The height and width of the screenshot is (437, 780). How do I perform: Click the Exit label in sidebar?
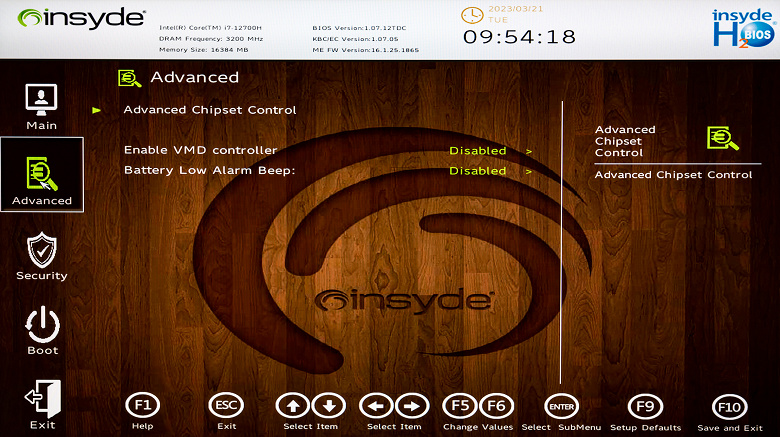point(43,425)
